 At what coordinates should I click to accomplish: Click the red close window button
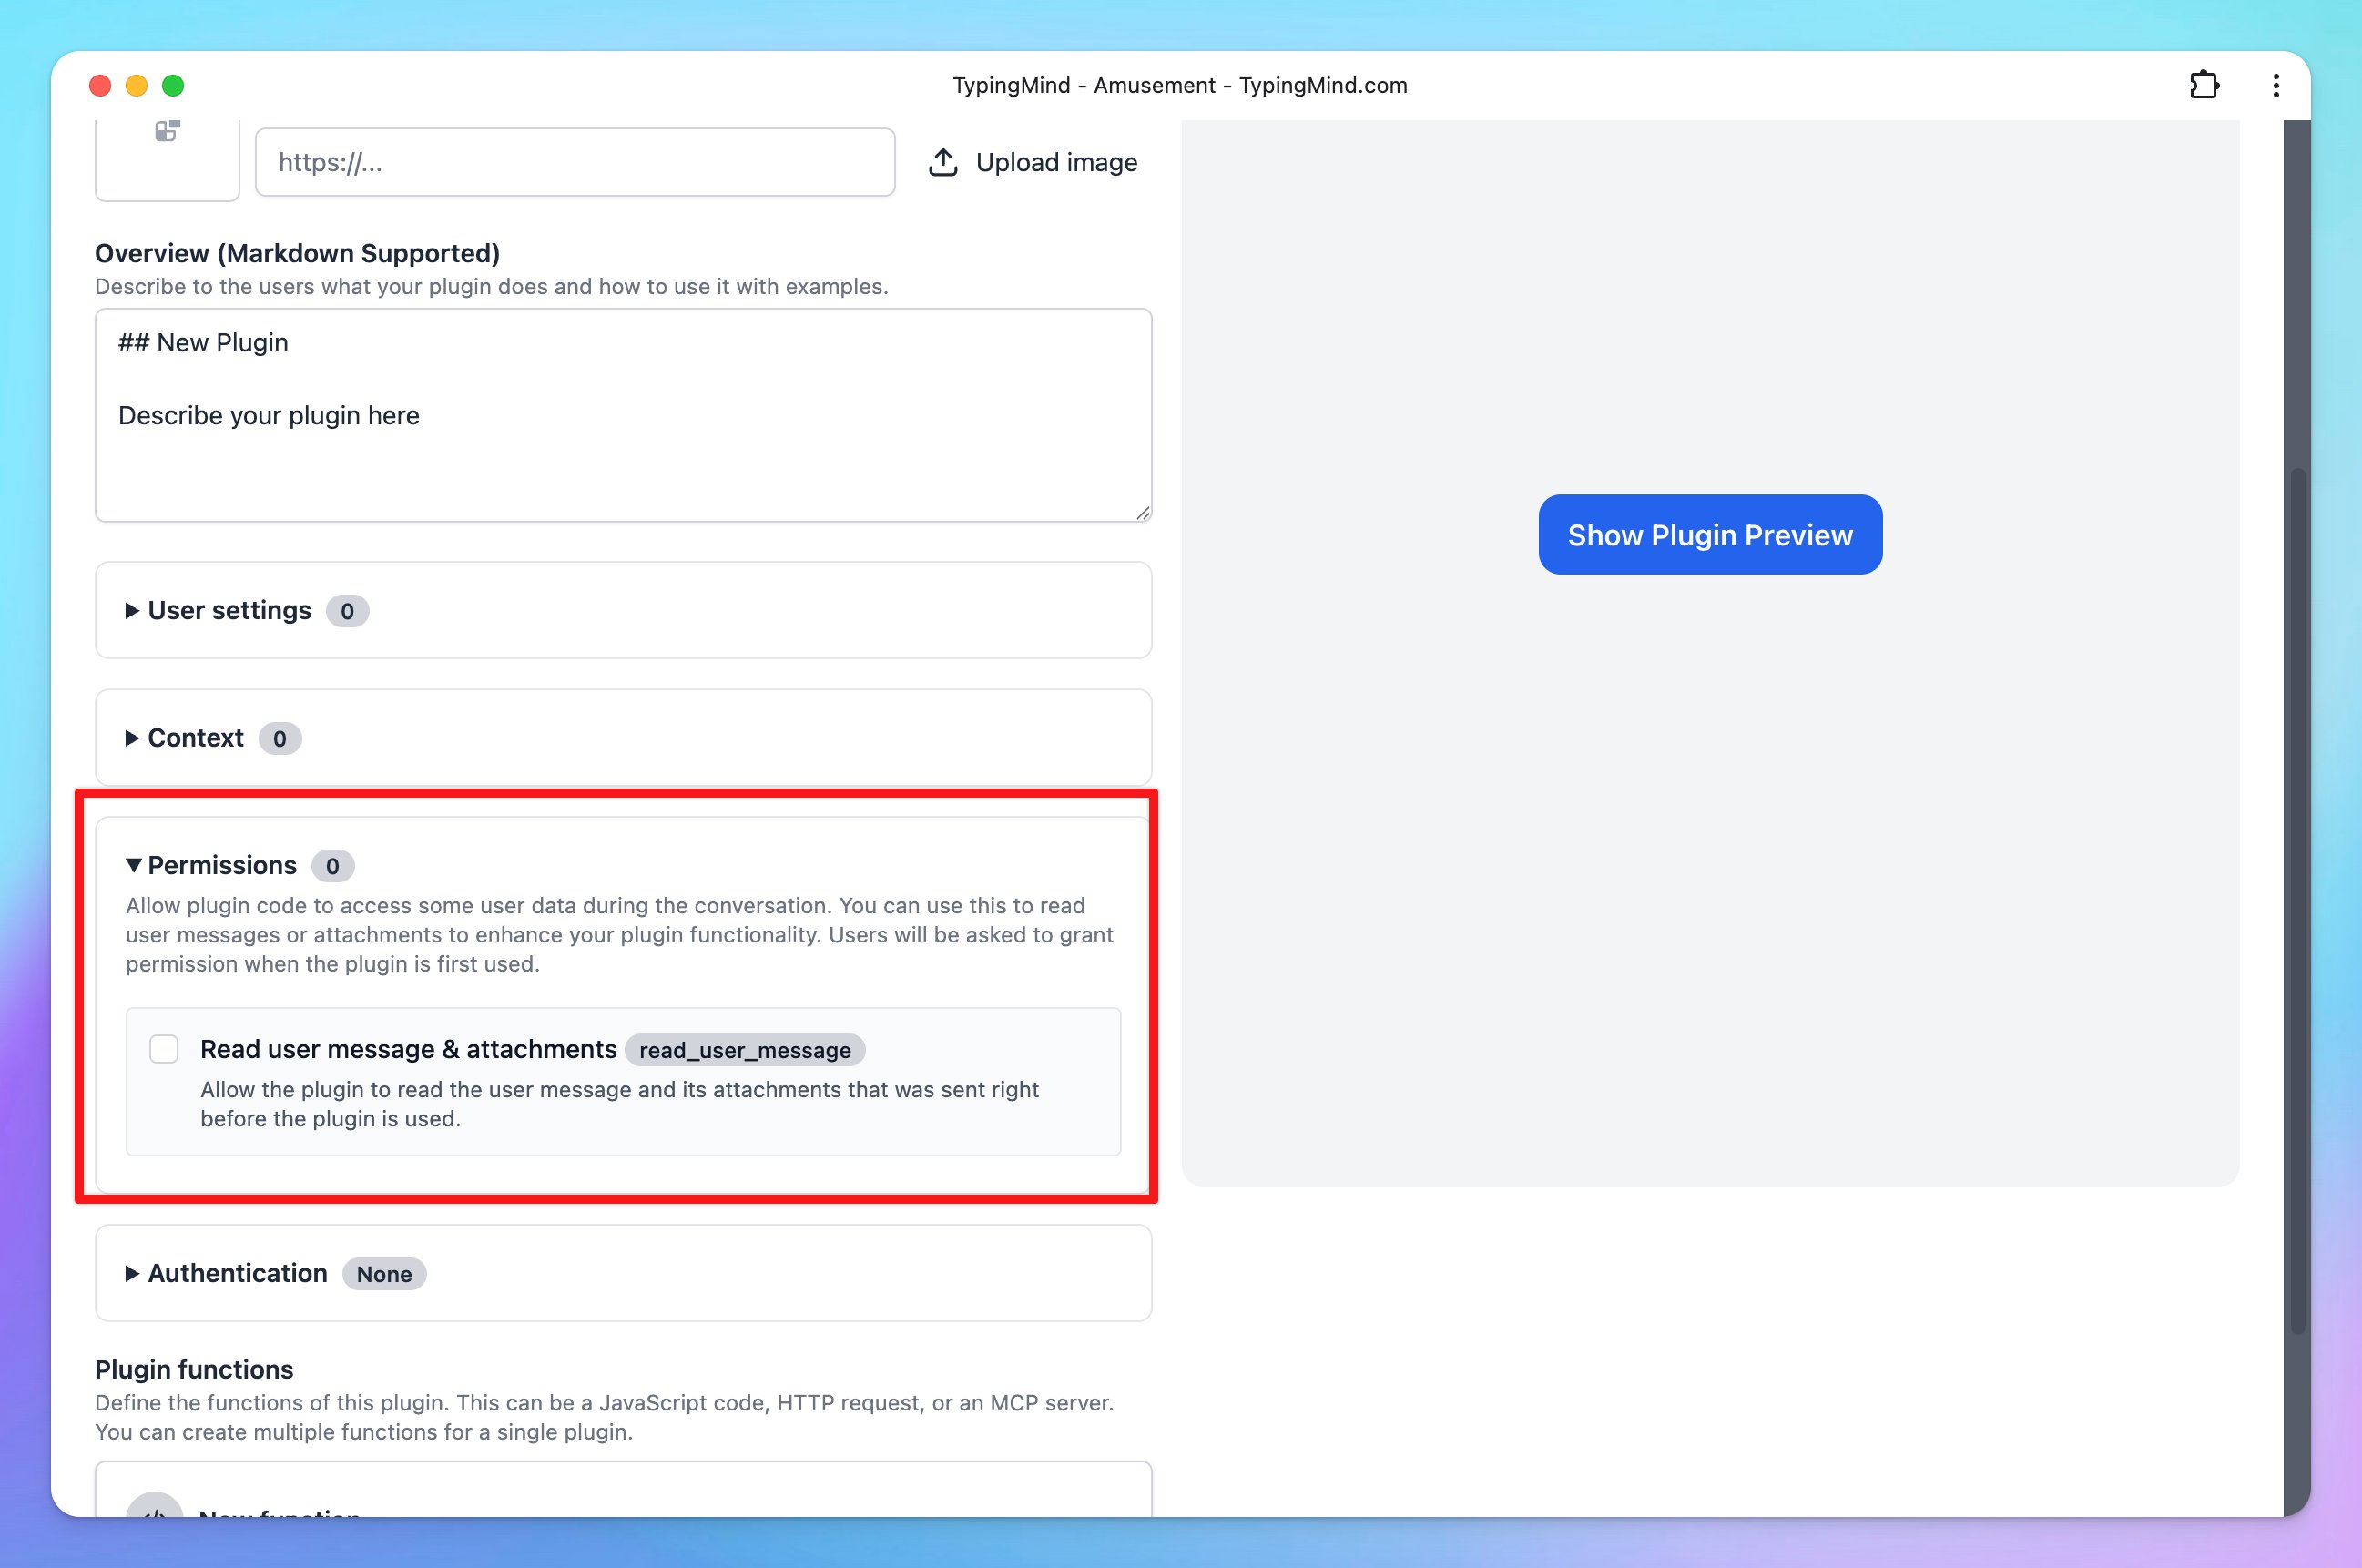point(100,86)
